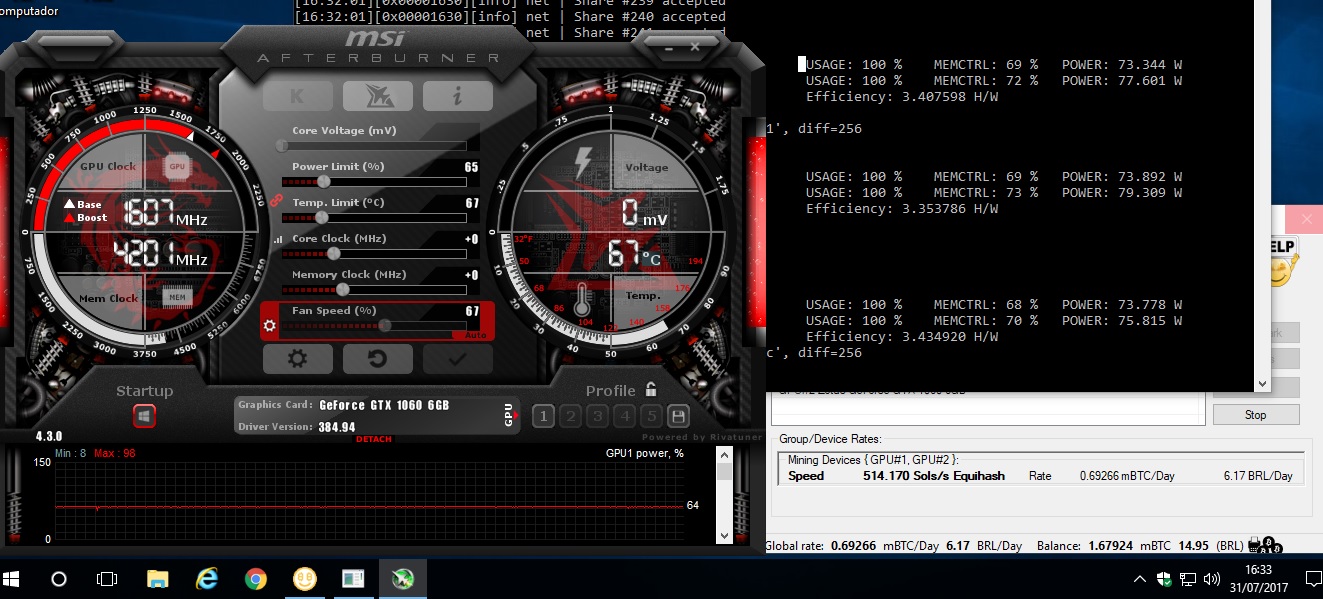
Task: Toggle fan speed Auto mode
Action: [x=476, y=335]
